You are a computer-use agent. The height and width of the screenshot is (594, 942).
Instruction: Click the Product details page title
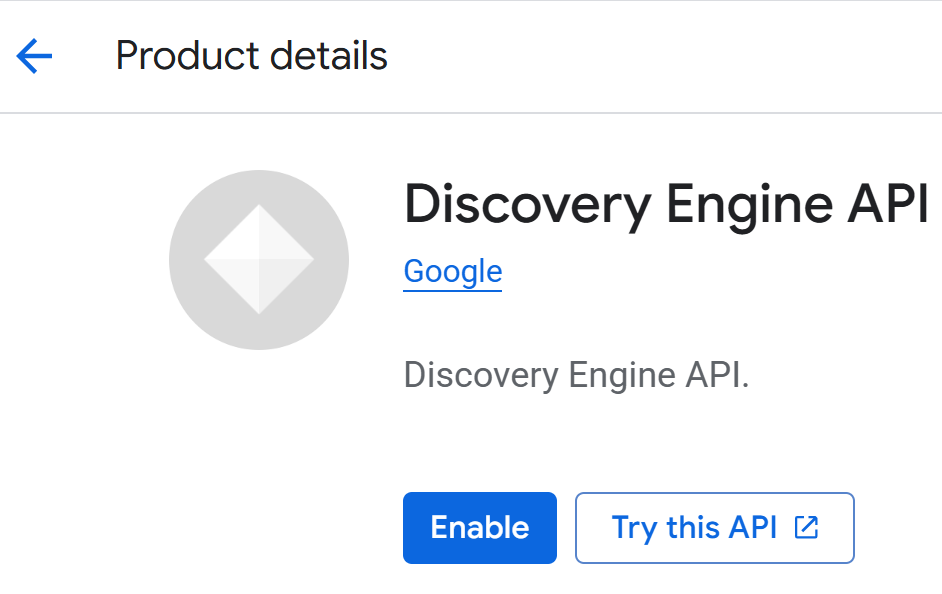(x=251, y=56)
